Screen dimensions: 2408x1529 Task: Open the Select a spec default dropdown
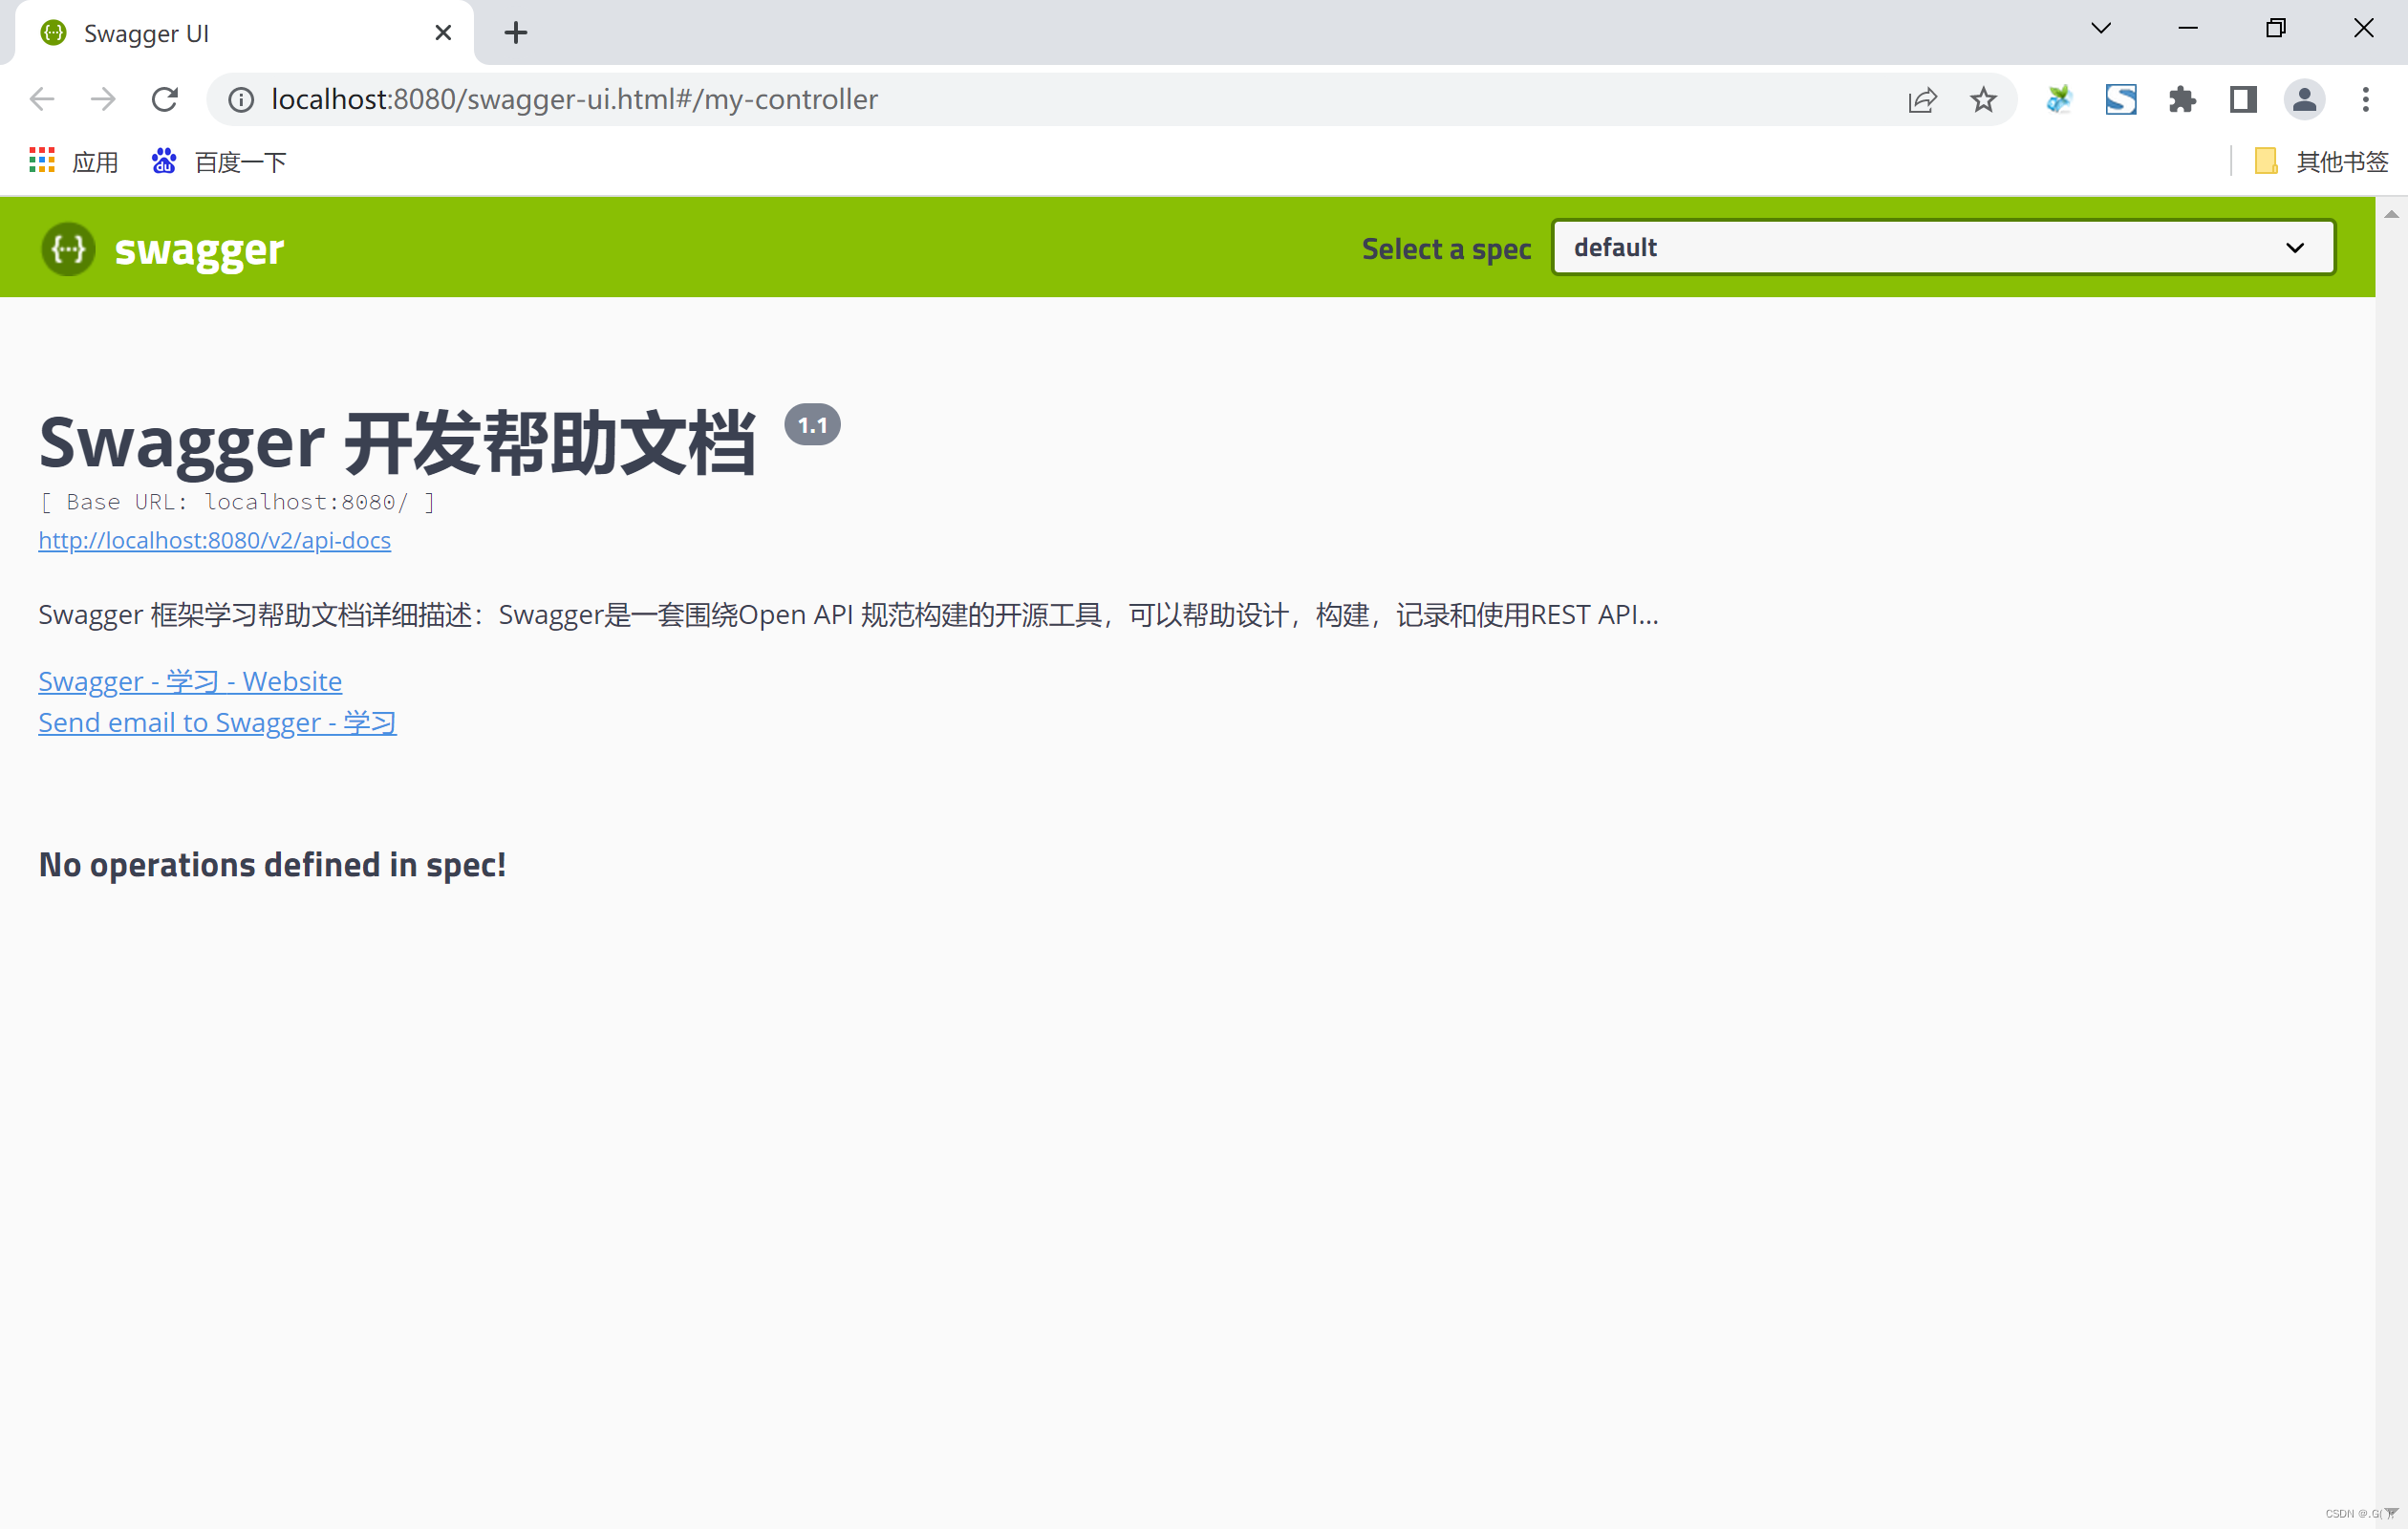coord(1942,247)
